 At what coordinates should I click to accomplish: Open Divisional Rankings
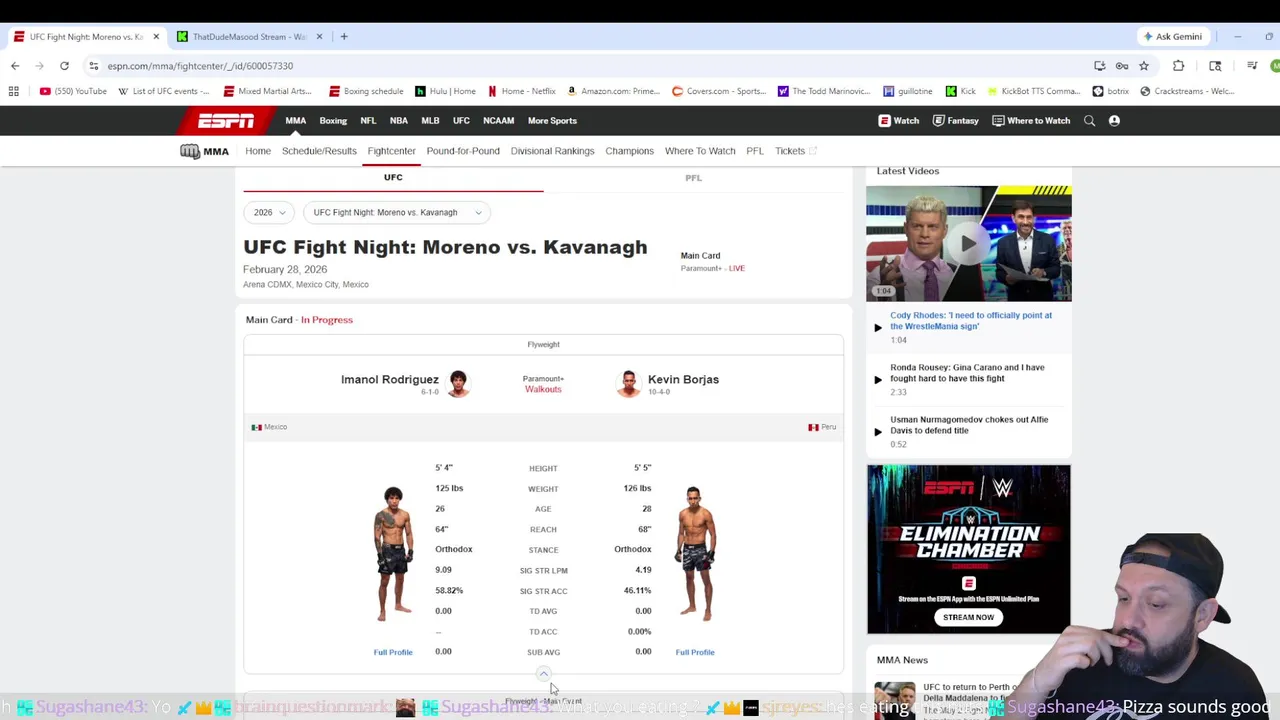click(552, 151)
